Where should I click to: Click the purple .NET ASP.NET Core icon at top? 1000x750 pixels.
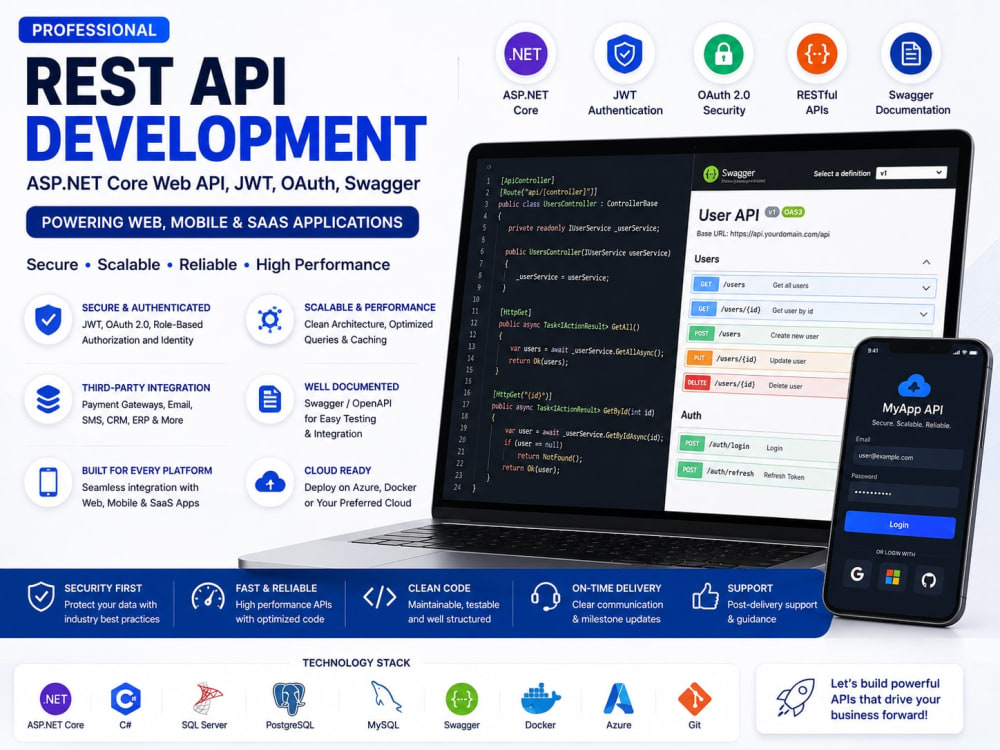click(526, 54)
